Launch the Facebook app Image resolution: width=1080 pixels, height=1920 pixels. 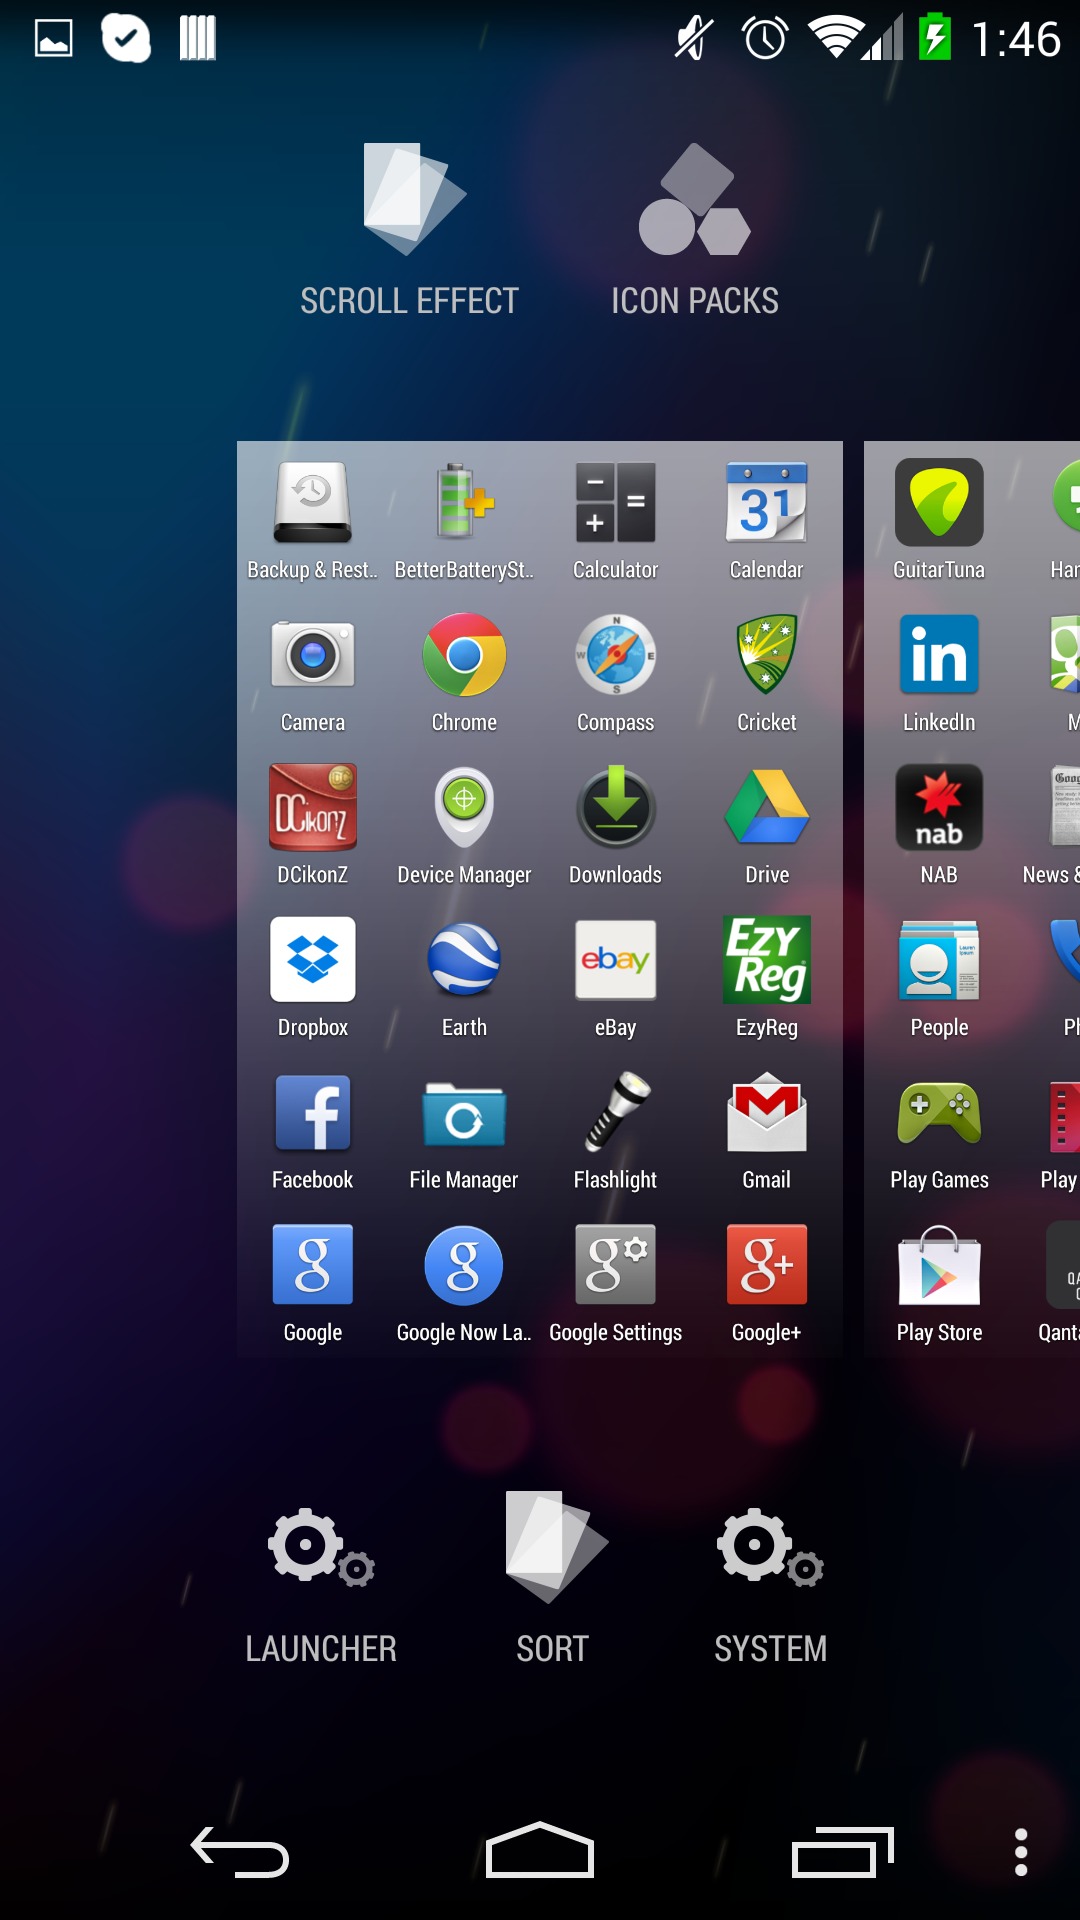[x=313, y=1131]
